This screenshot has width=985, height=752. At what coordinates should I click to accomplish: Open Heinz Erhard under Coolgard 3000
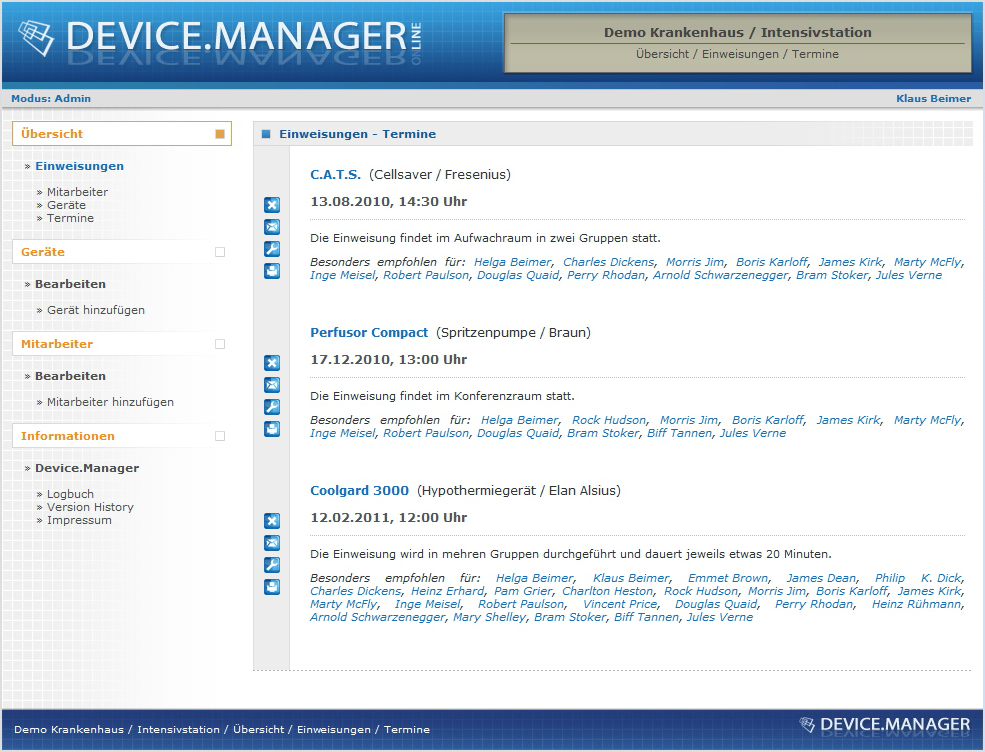[447, 591]
